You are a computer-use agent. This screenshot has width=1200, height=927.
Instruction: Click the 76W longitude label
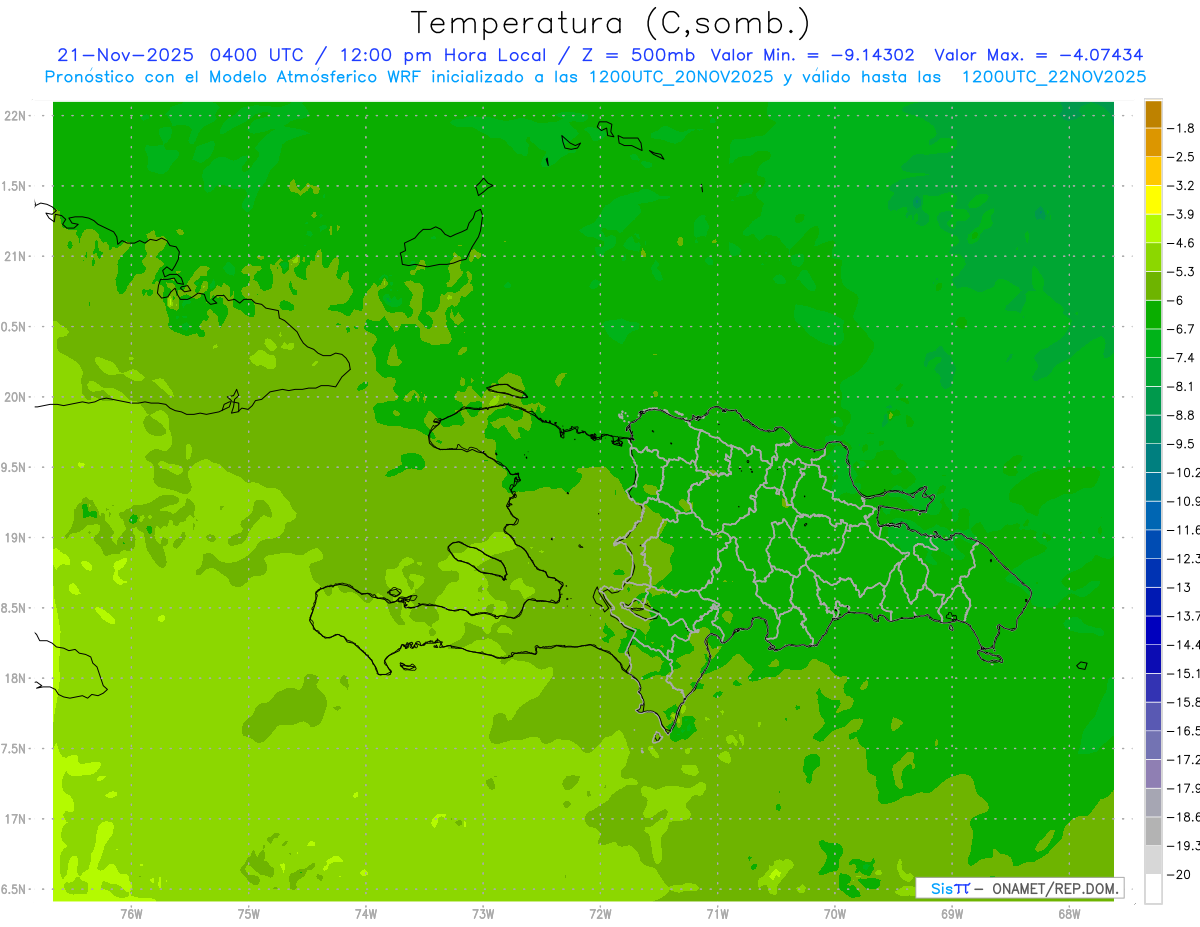pyautogui.click(x=131, y=913)
